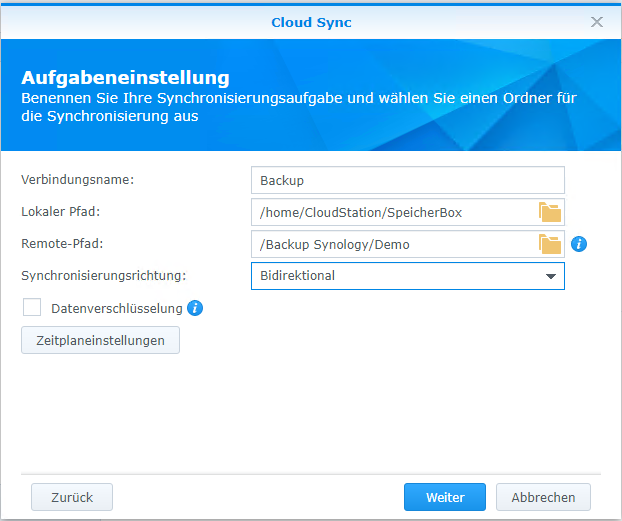
Task: Click the Remote-Pfad text field
Action: [393, 244]
